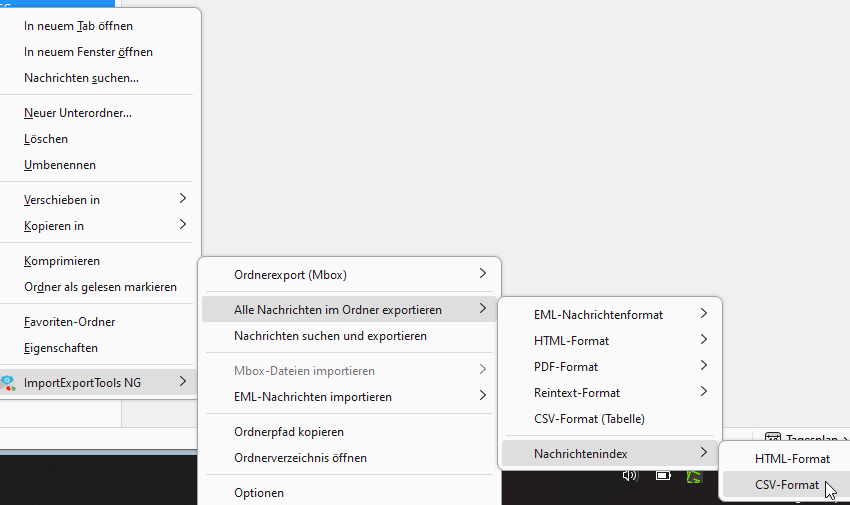Click the Tagesplan calendar icon
This screenshot has height=505, width=850.
pos(772,438)
